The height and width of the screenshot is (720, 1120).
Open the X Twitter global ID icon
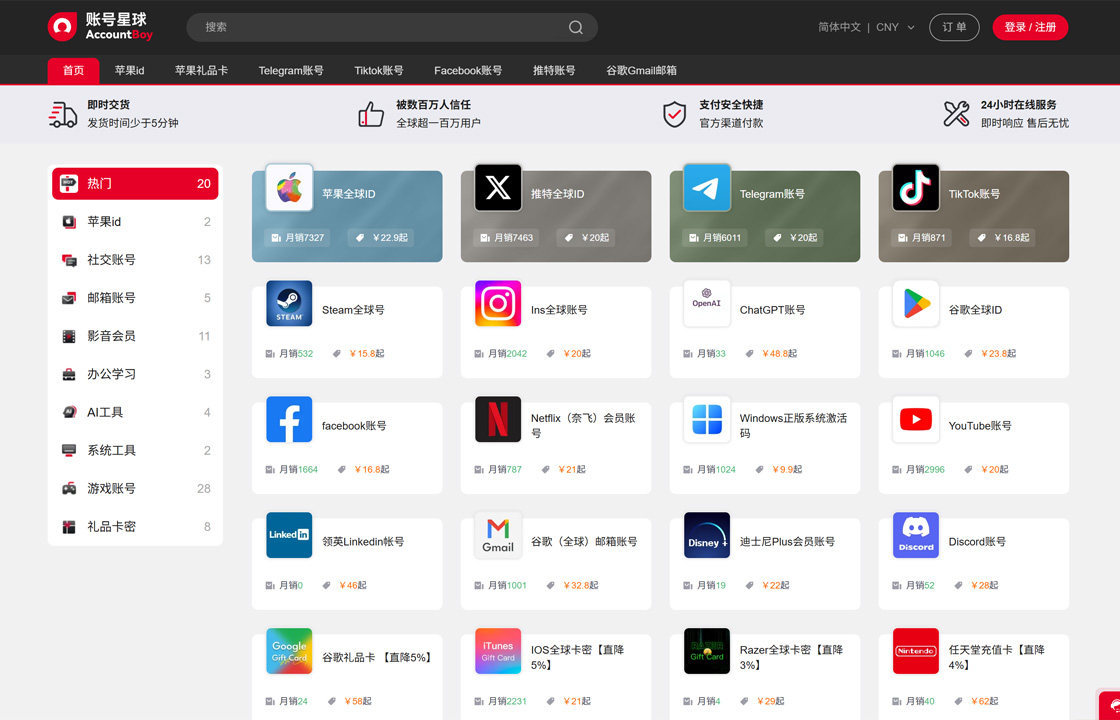pyautogui.click(x=498, y=188)
